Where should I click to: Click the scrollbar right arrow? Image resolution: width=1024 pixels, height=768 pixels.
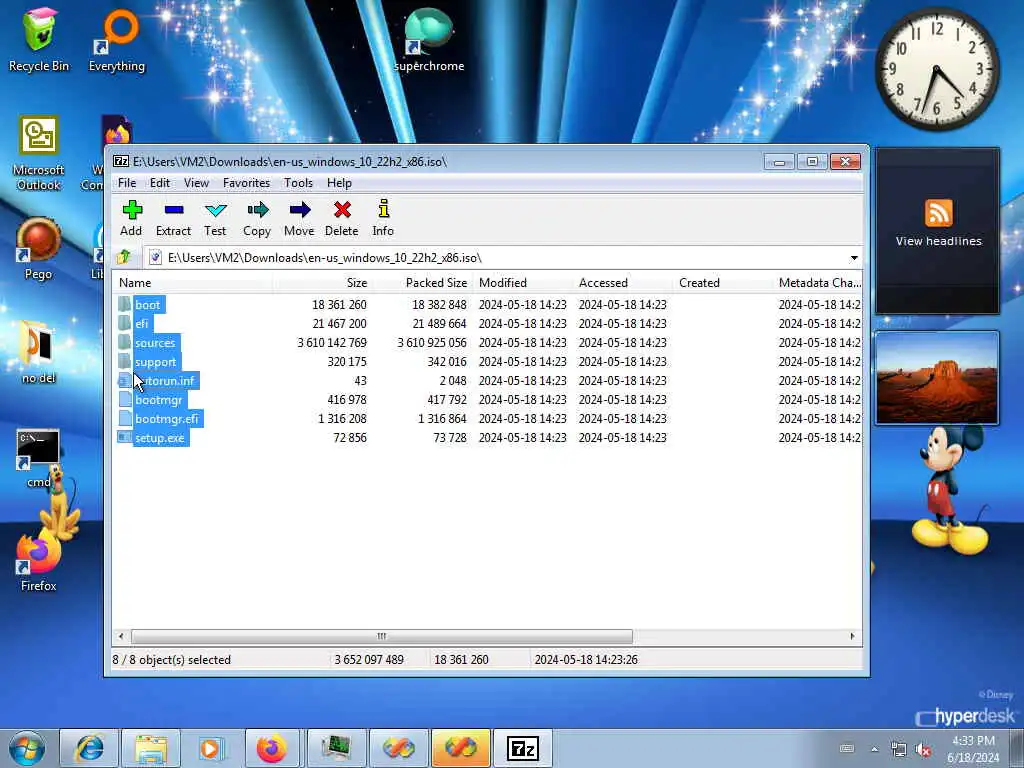852,636
